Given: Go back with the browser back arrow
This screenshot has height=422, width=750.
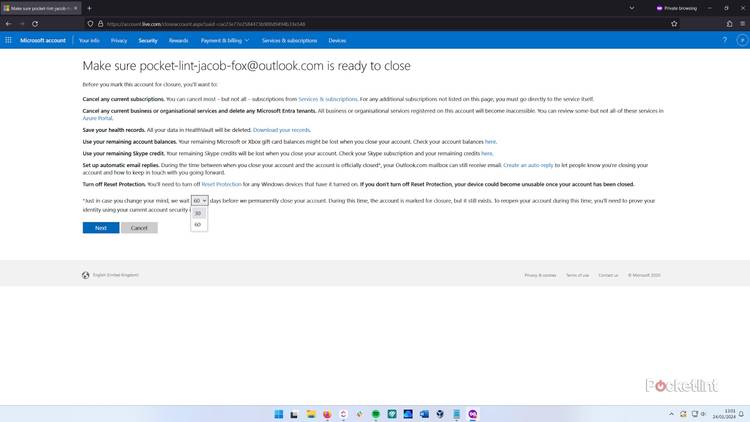Looking at the screenshot, I should point(9,23).
